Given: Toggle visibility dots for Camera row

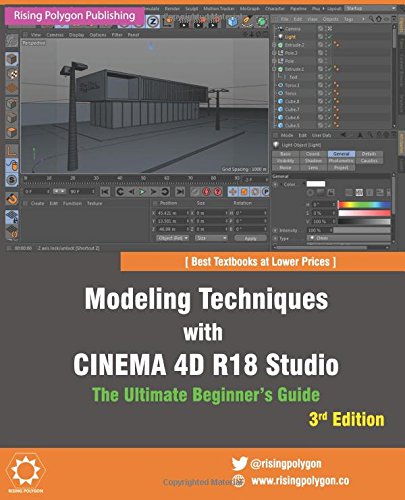Looking at the screenshot, I should pyautogui.click(x=325, y=29).
